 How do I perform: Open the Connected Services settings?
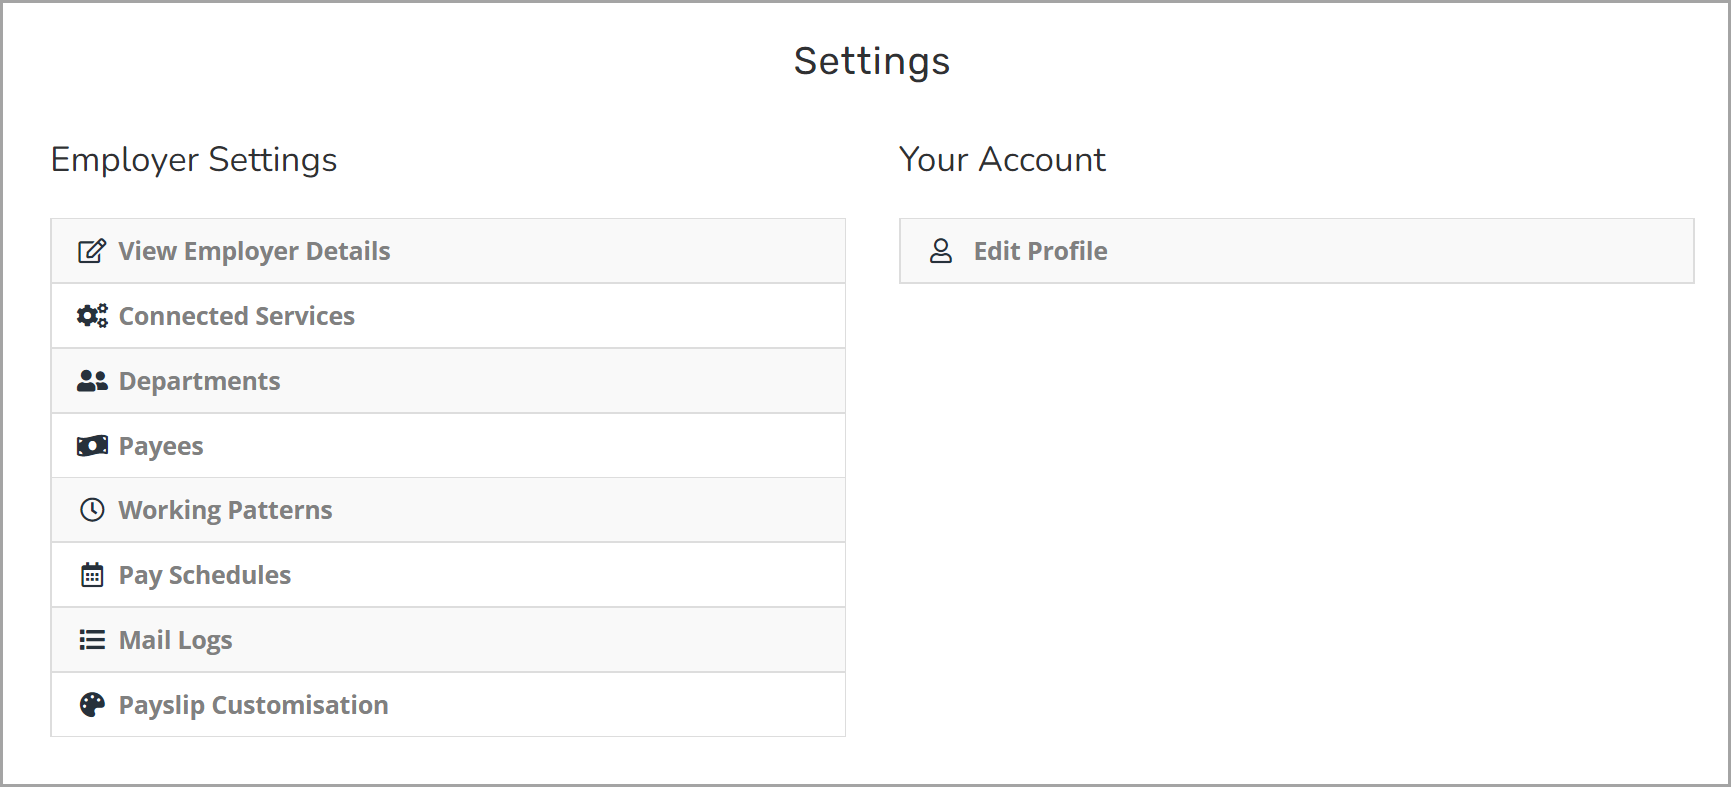point(236,315)
